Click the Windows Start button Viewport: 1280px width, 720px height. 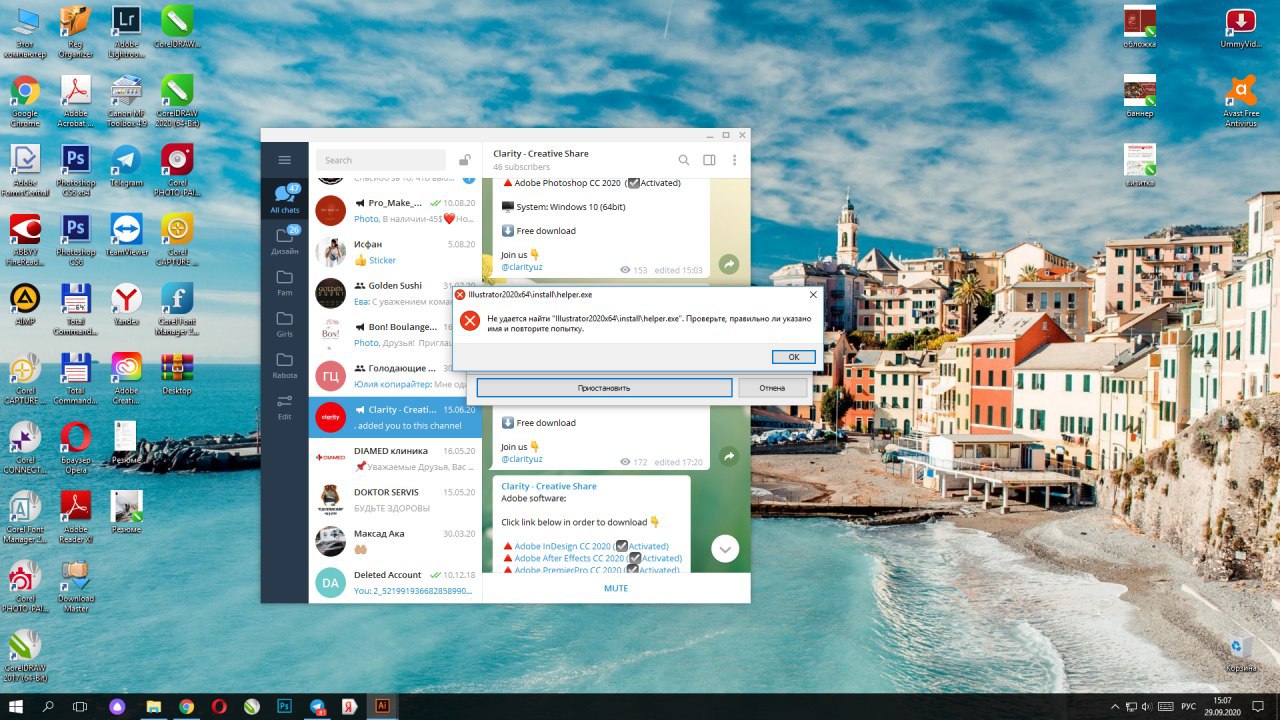[16, 706]
